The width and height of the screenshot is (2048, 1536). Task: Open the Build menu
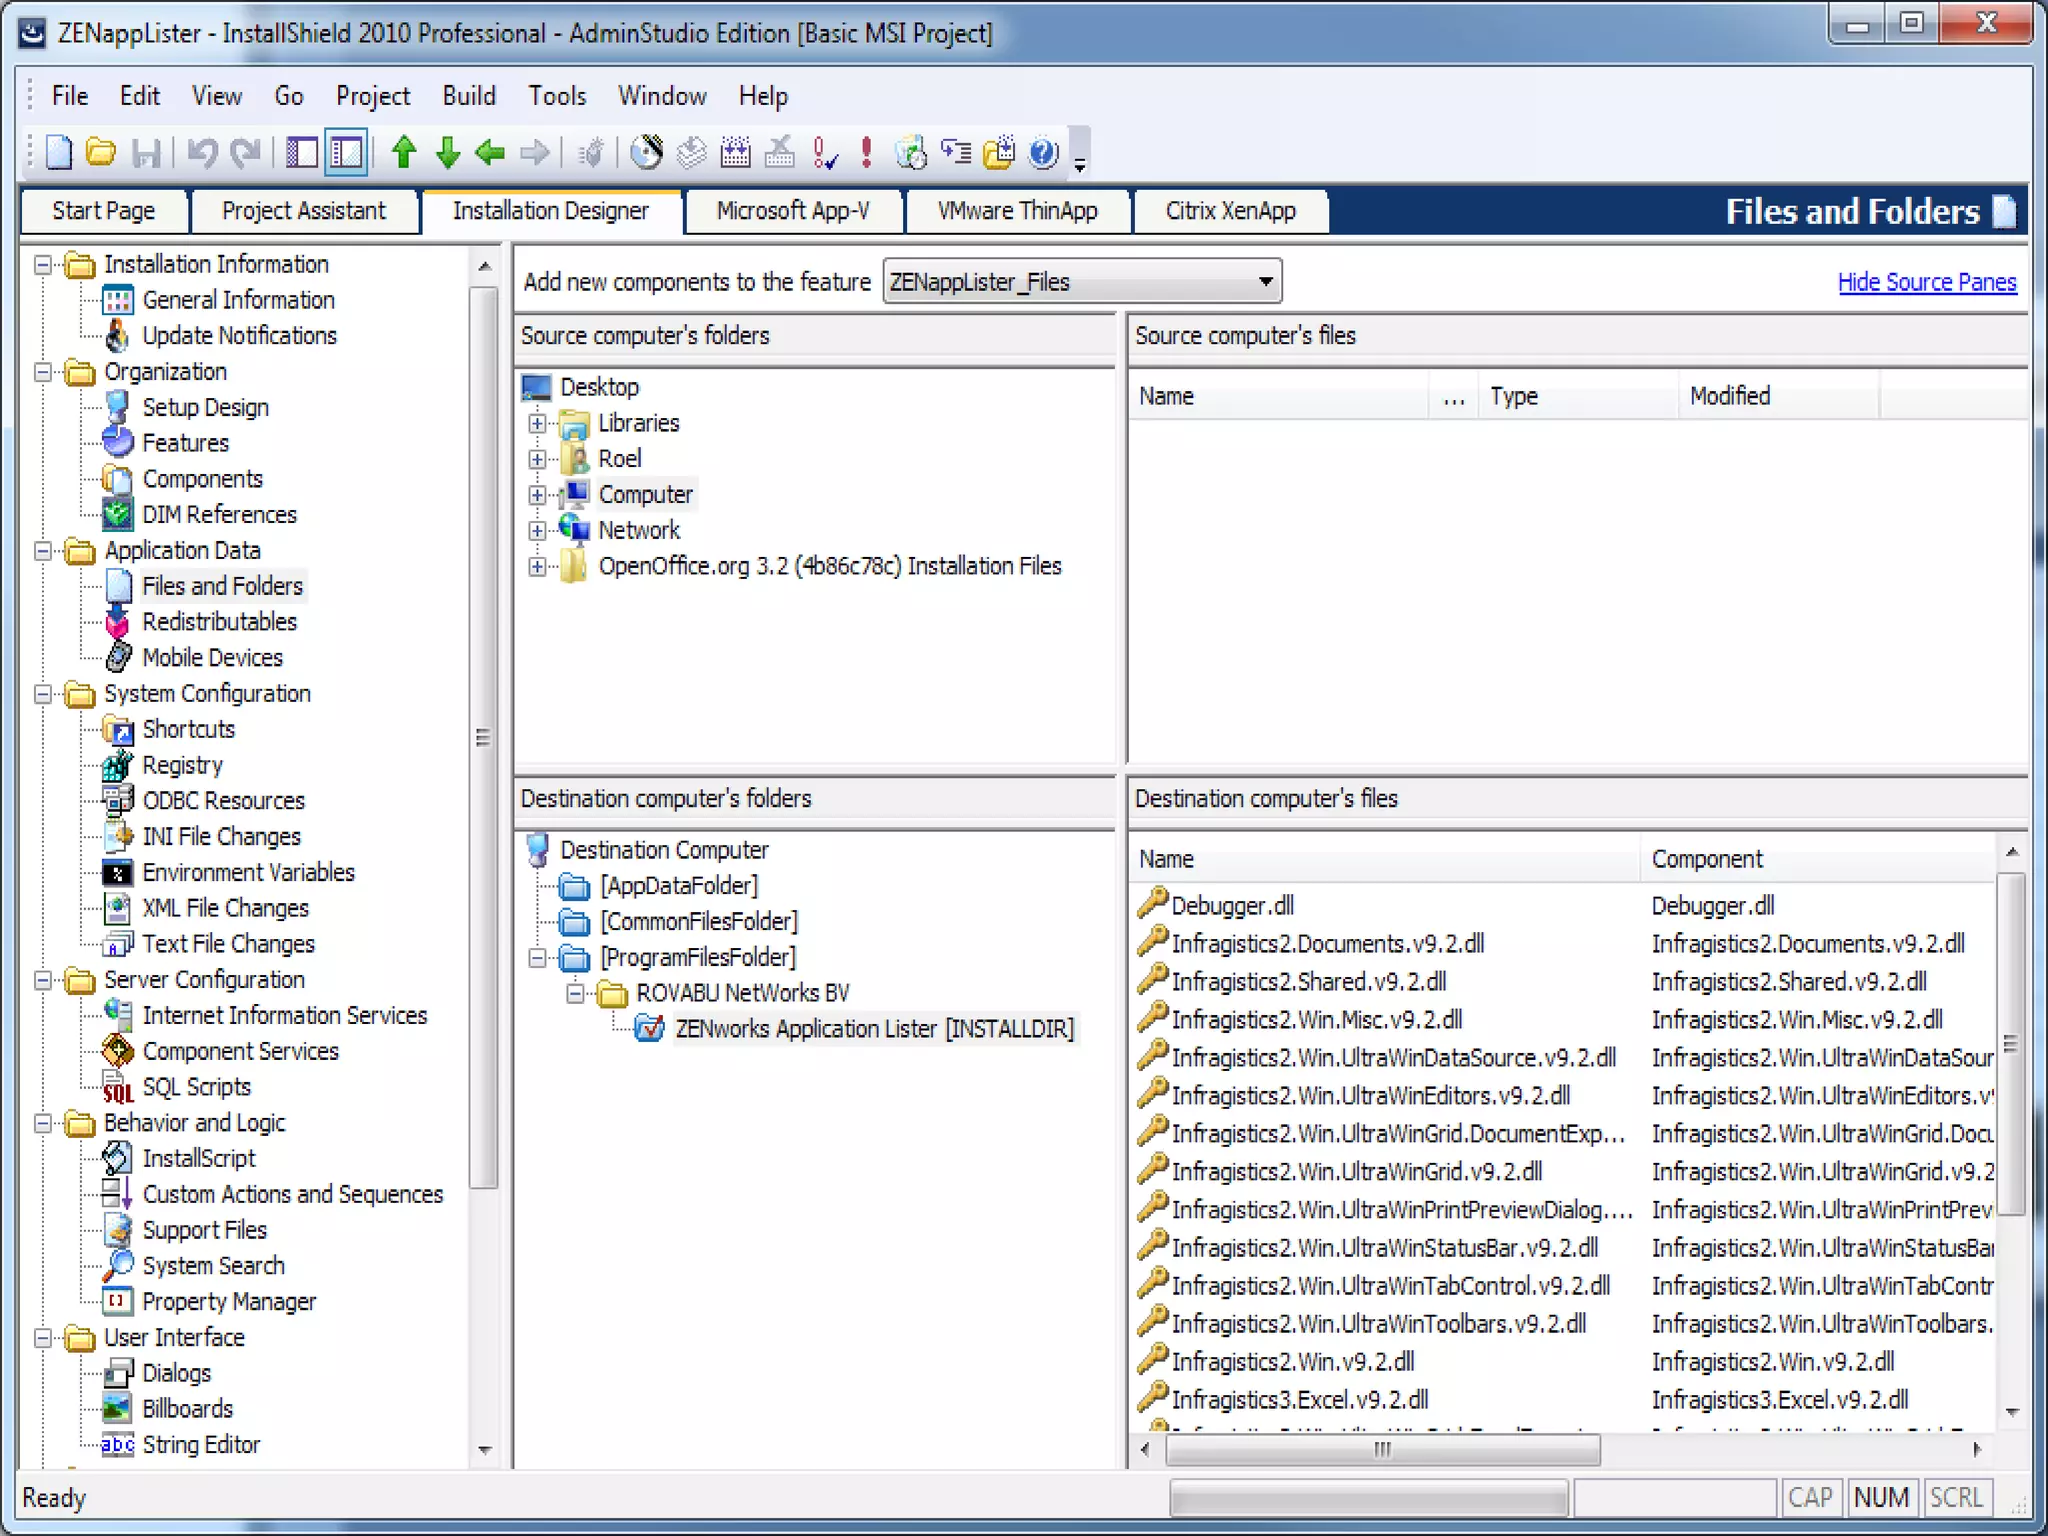tap(469, 96)
